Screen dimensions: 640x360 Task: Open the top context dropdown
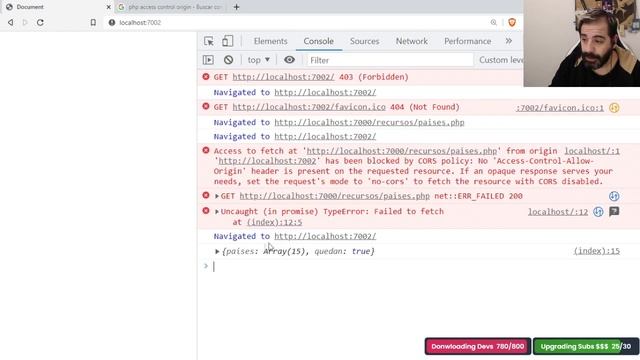coord(258,60)
